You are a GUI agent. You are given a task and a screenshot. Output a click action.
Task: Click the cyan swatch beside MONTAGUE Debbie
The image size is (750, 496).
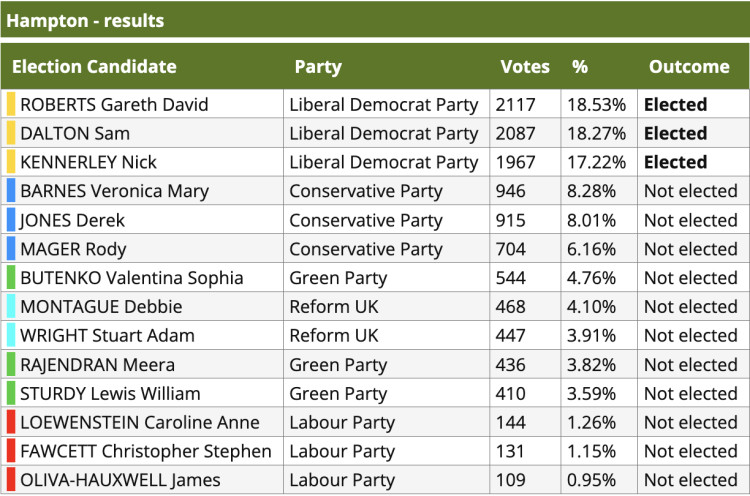11,307
